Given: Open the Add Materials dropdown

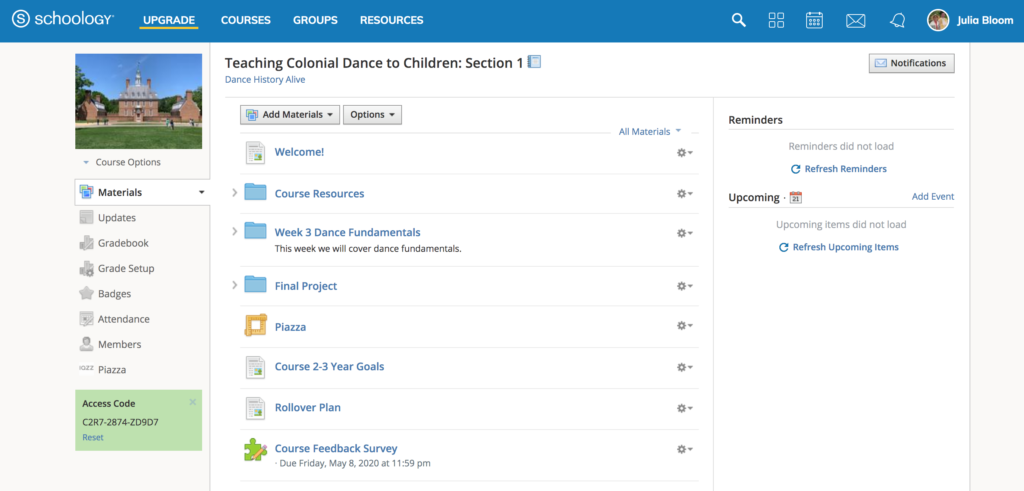Looking at the screenshot, I should [x=290, y=115].
